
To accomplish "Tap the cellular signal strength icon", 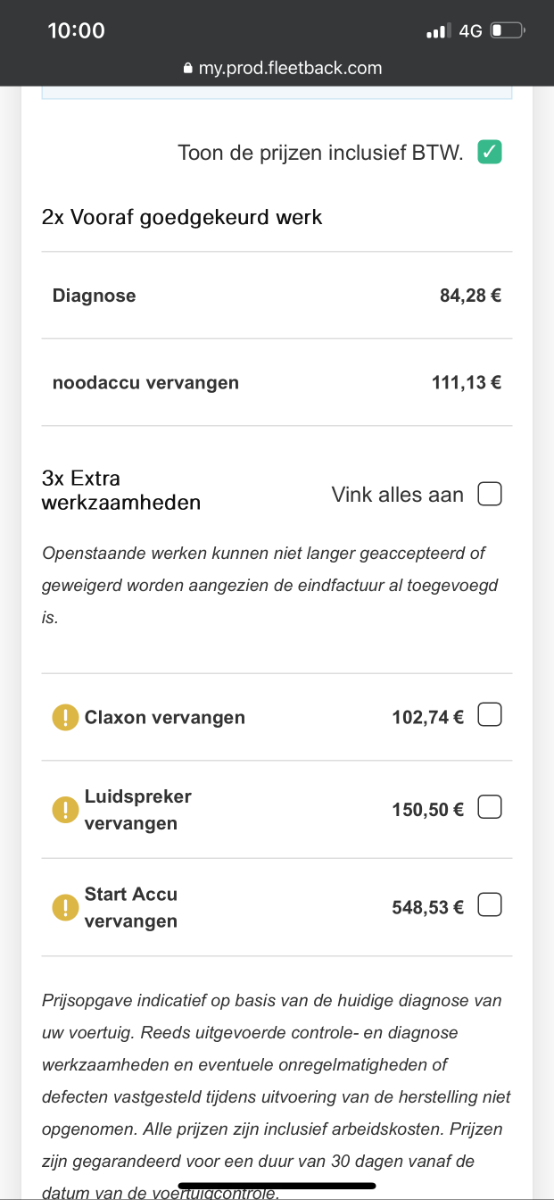I will point(438,32).
